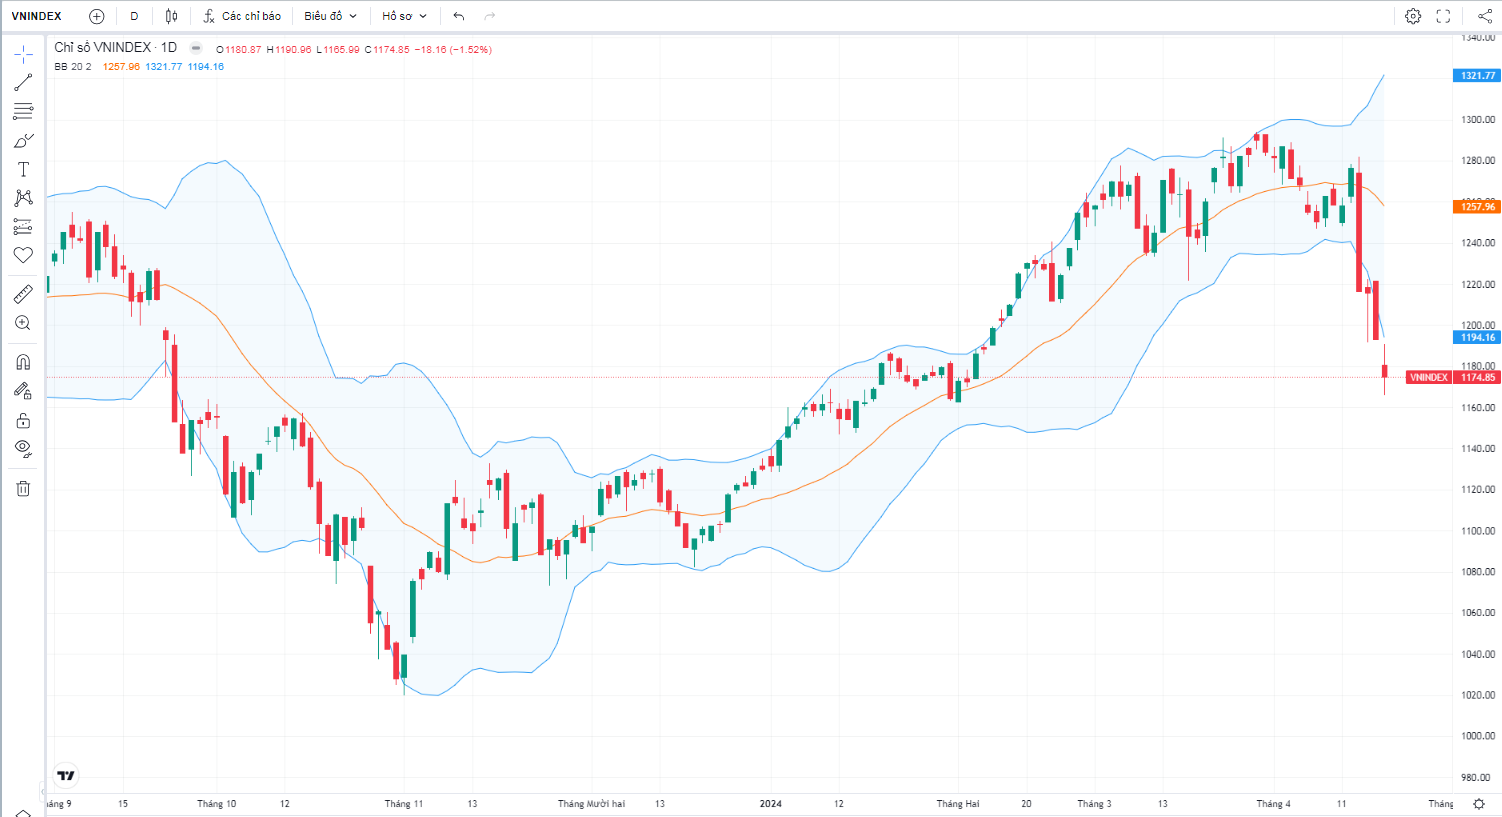The width and height of the screenshot is (1502, 817).
Task: Activate the zoom in magnifier tool
Action: pos(23,323)
